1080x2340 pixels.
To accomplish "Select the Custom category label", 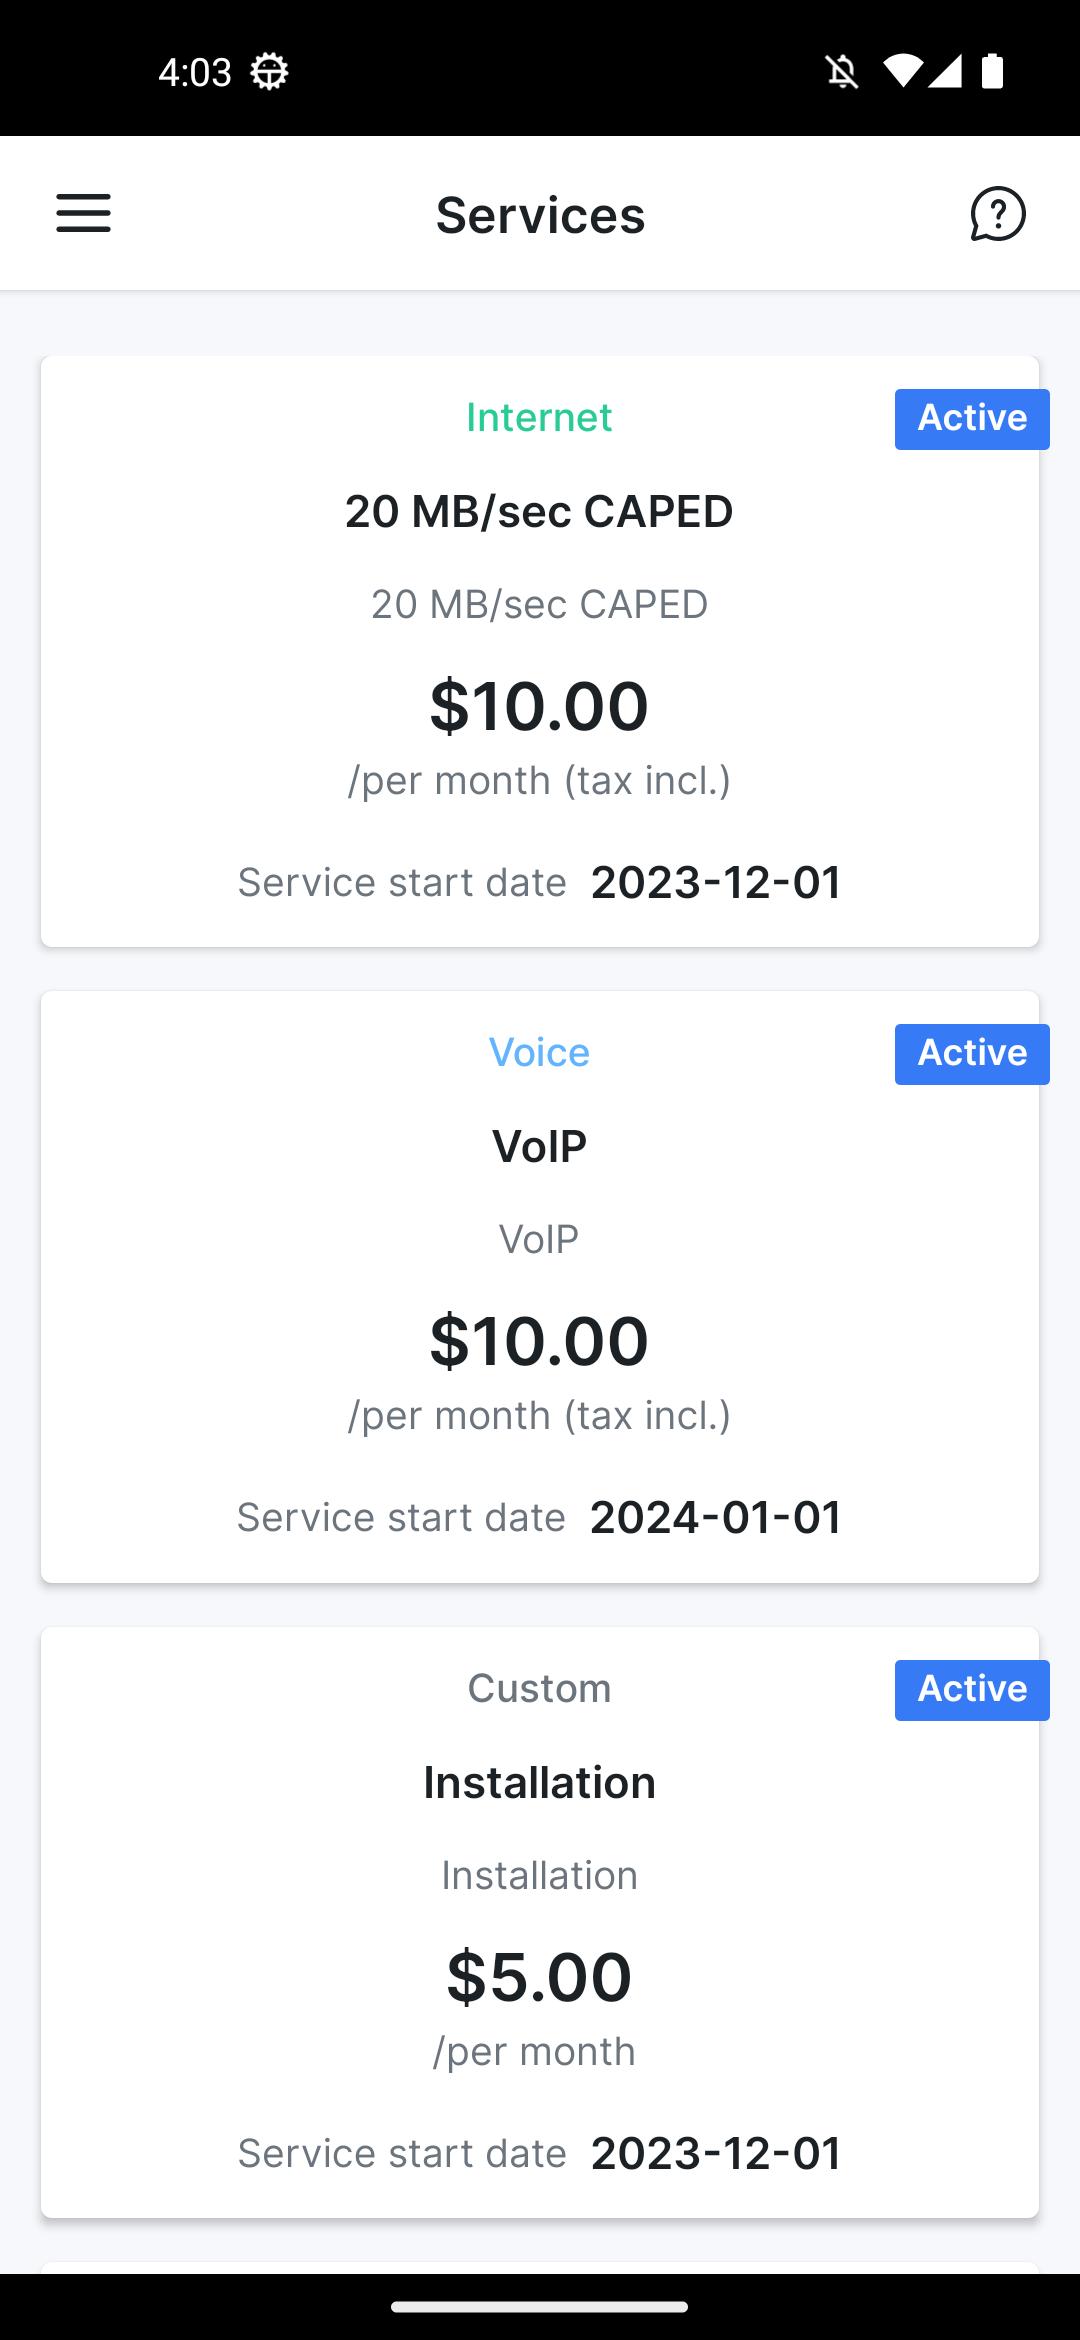I will click(539, 1689).
